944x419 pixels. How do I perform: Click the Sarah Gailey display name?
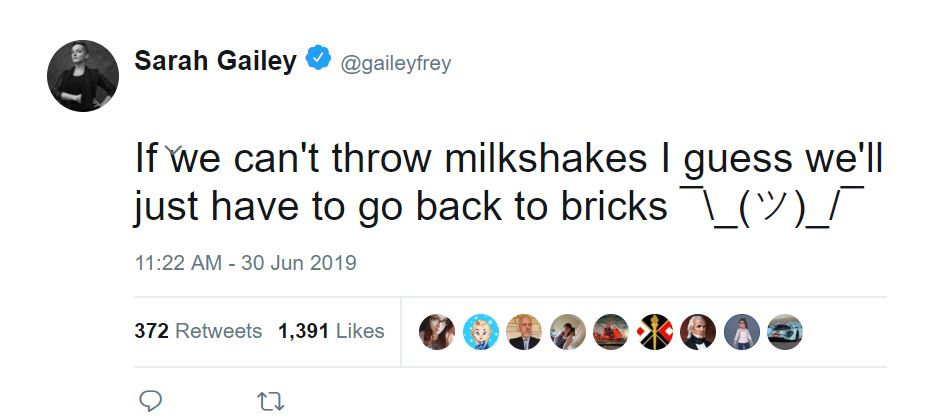(x=215, y=61)
